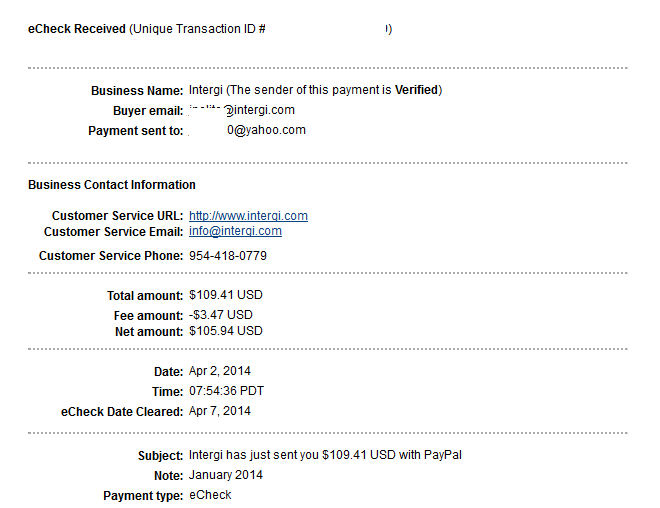Click the eCheck Received heading
Image resolution: width=660 pixels, height=508 pixels.
pos(77,29)
